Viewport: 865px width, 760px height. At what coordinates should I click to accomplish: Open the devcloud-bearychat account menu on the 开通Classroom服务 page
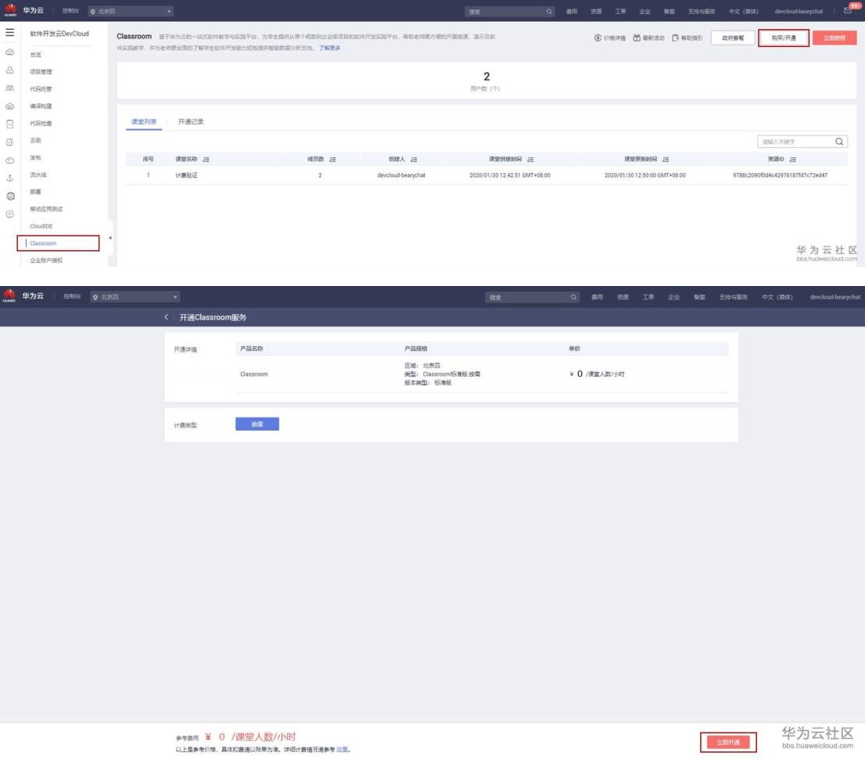(x=835, y=297)
